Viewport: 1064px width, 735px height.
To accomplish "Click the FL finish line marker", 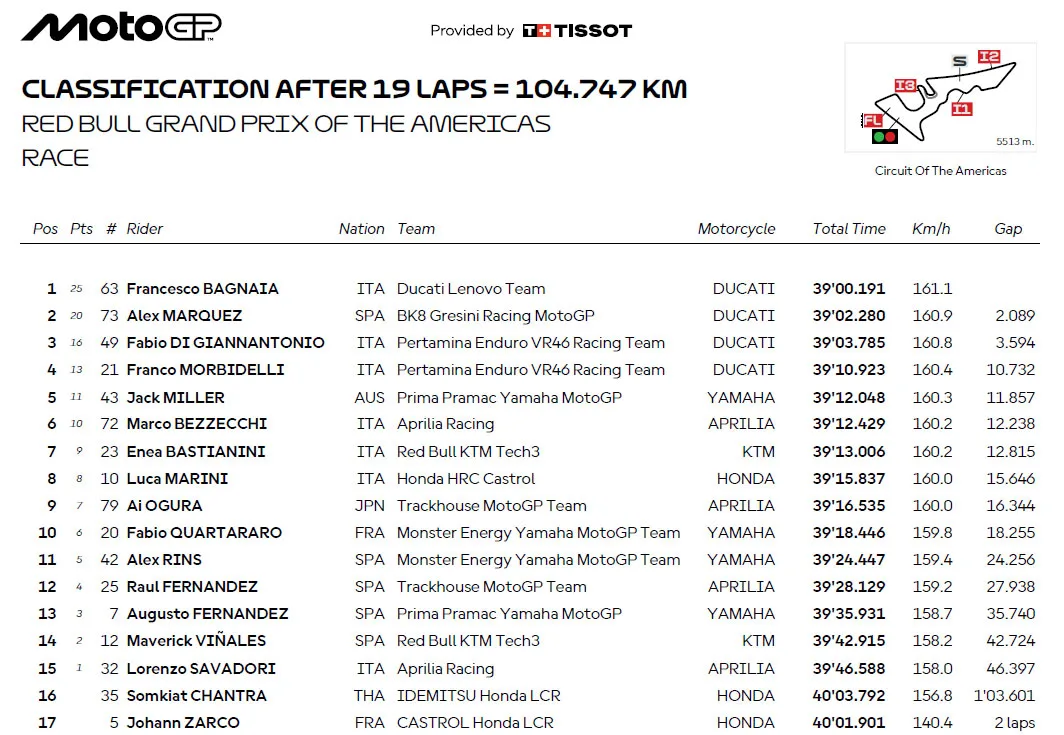I will point(872,121).
